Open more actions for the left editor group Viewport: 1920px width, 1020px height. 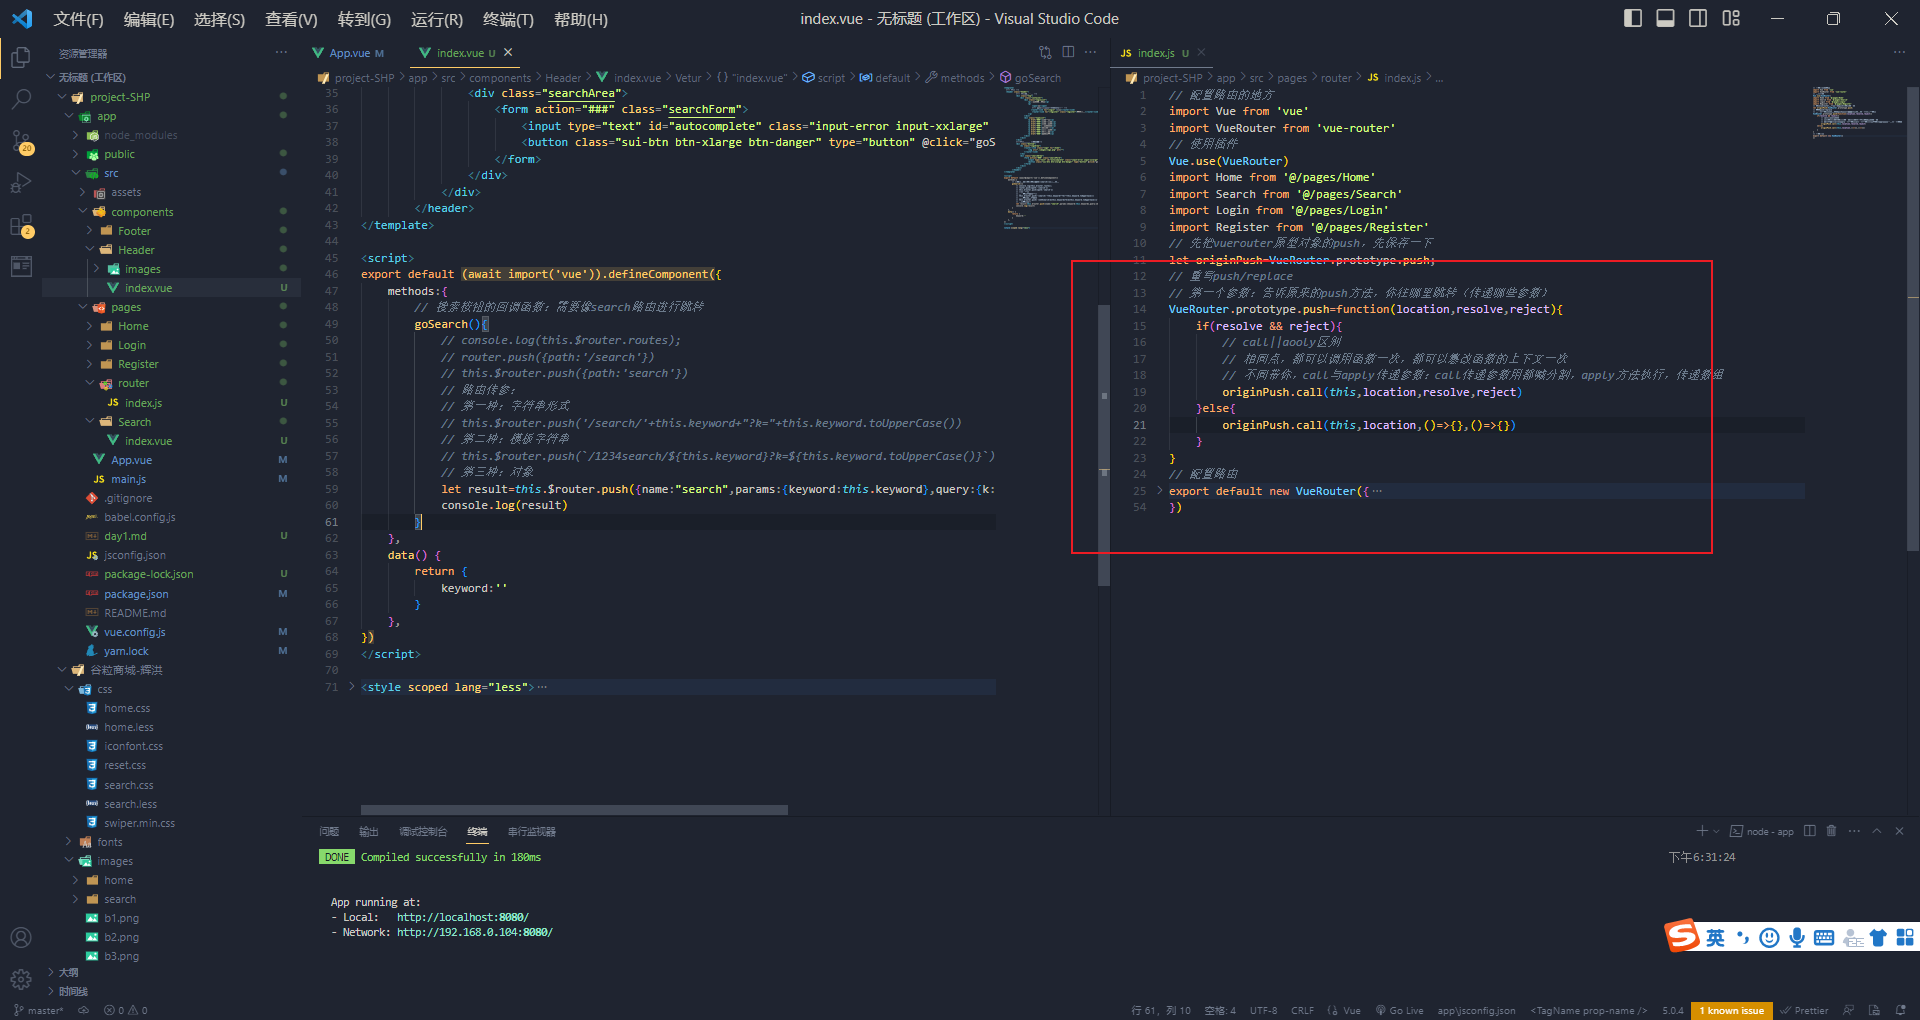[x=1091, y=52]
